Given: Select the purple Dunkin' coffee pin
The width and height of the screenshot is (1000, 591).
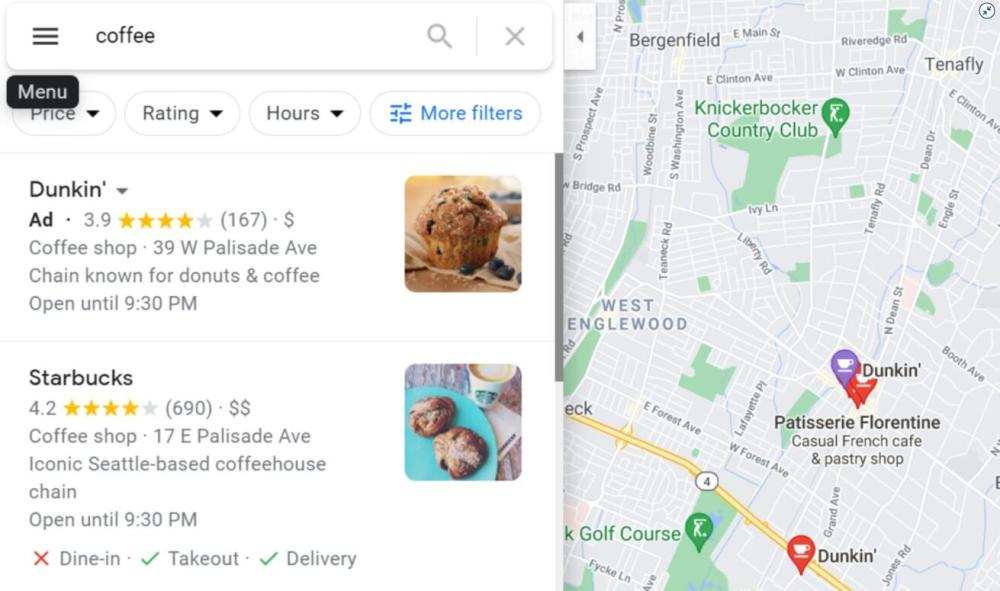Looking at the screenshot, I should tap(845, 367).
